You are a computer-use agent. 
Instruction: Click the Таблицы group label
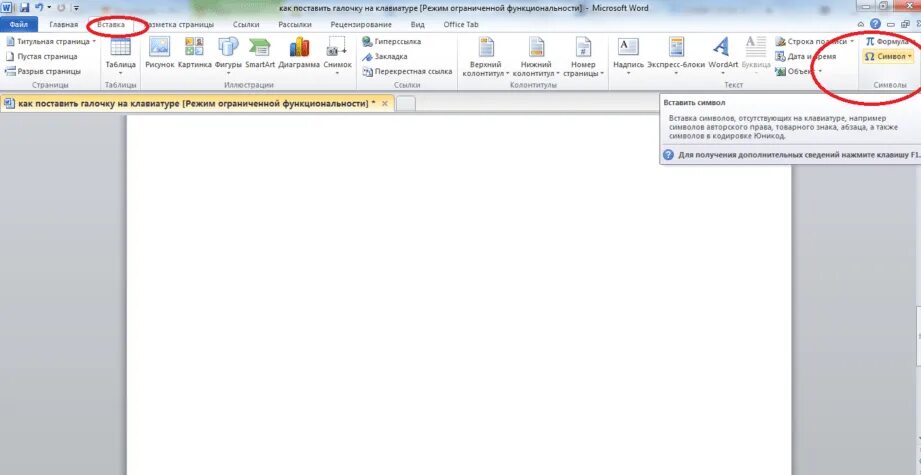click(x=120, y=85)
